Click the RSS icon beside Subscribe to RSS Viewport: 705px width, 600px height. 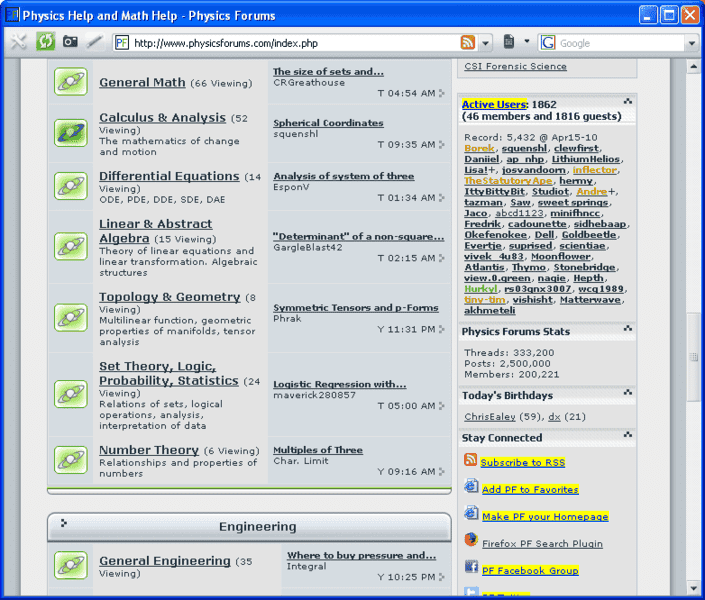click(x=471, y=459)
